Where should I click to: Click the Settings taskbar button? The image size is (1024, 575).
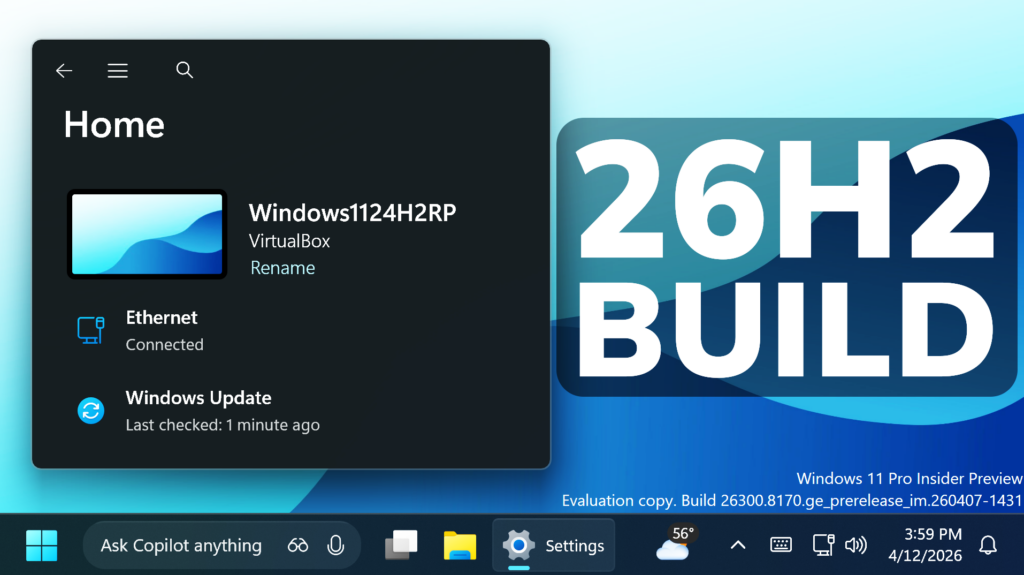click(554, 545)
